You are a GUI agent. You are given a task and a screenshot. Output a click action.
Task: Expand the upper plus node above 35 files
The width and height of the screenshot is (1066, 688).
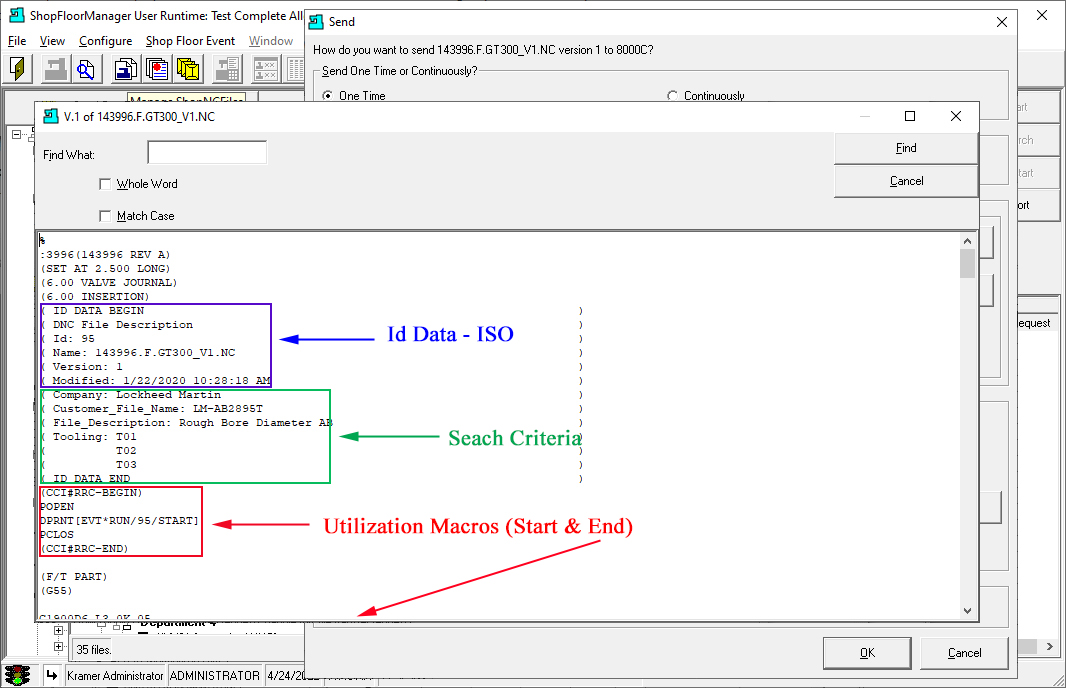click(58, 630)
